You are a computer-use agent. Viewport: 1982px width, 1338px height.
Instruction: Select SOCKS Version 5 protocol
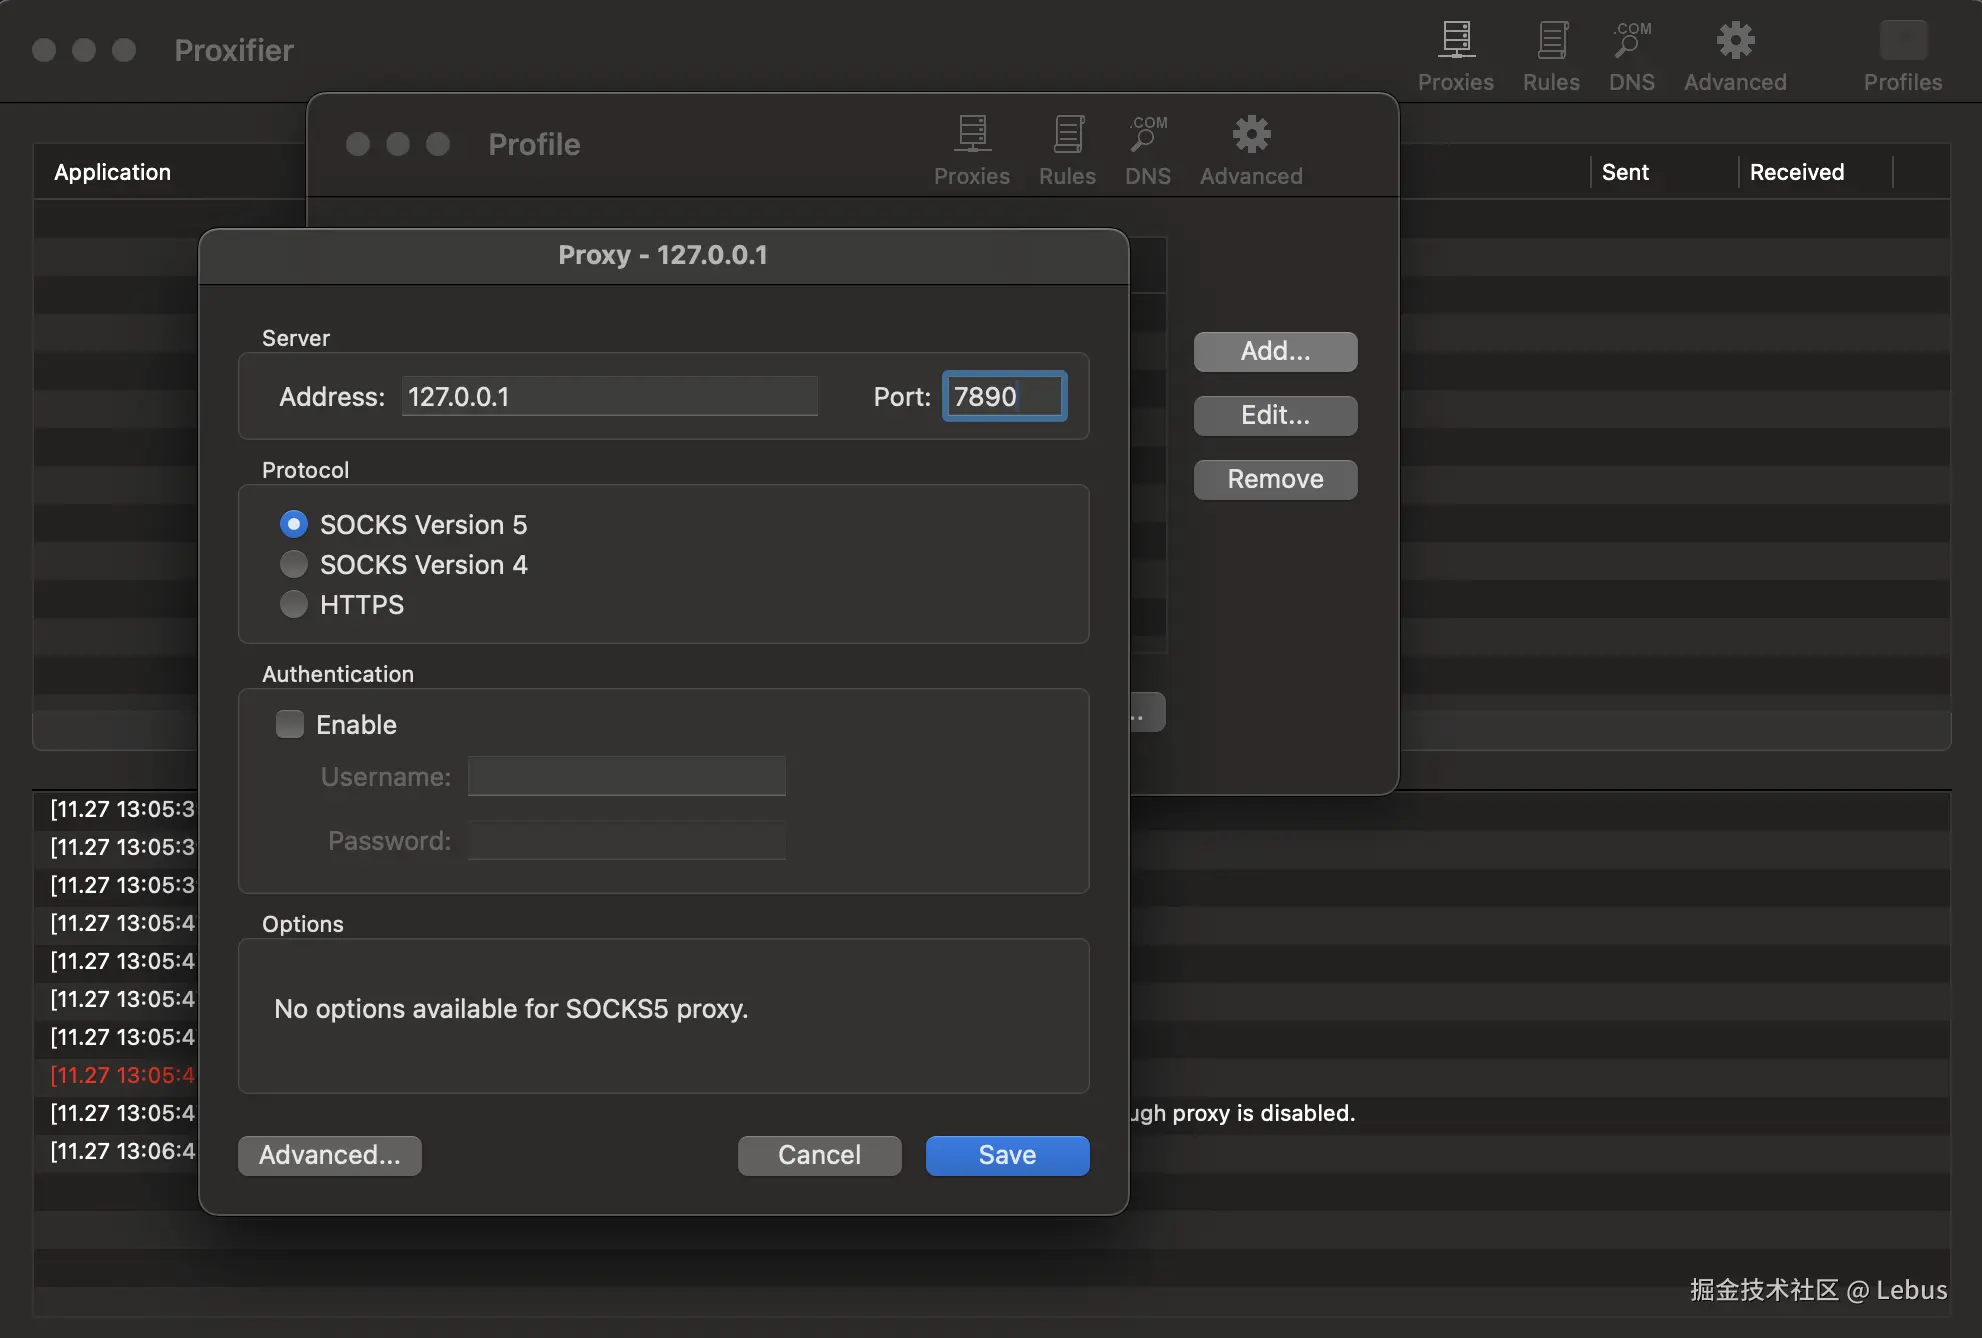click(x=294, y=524)
